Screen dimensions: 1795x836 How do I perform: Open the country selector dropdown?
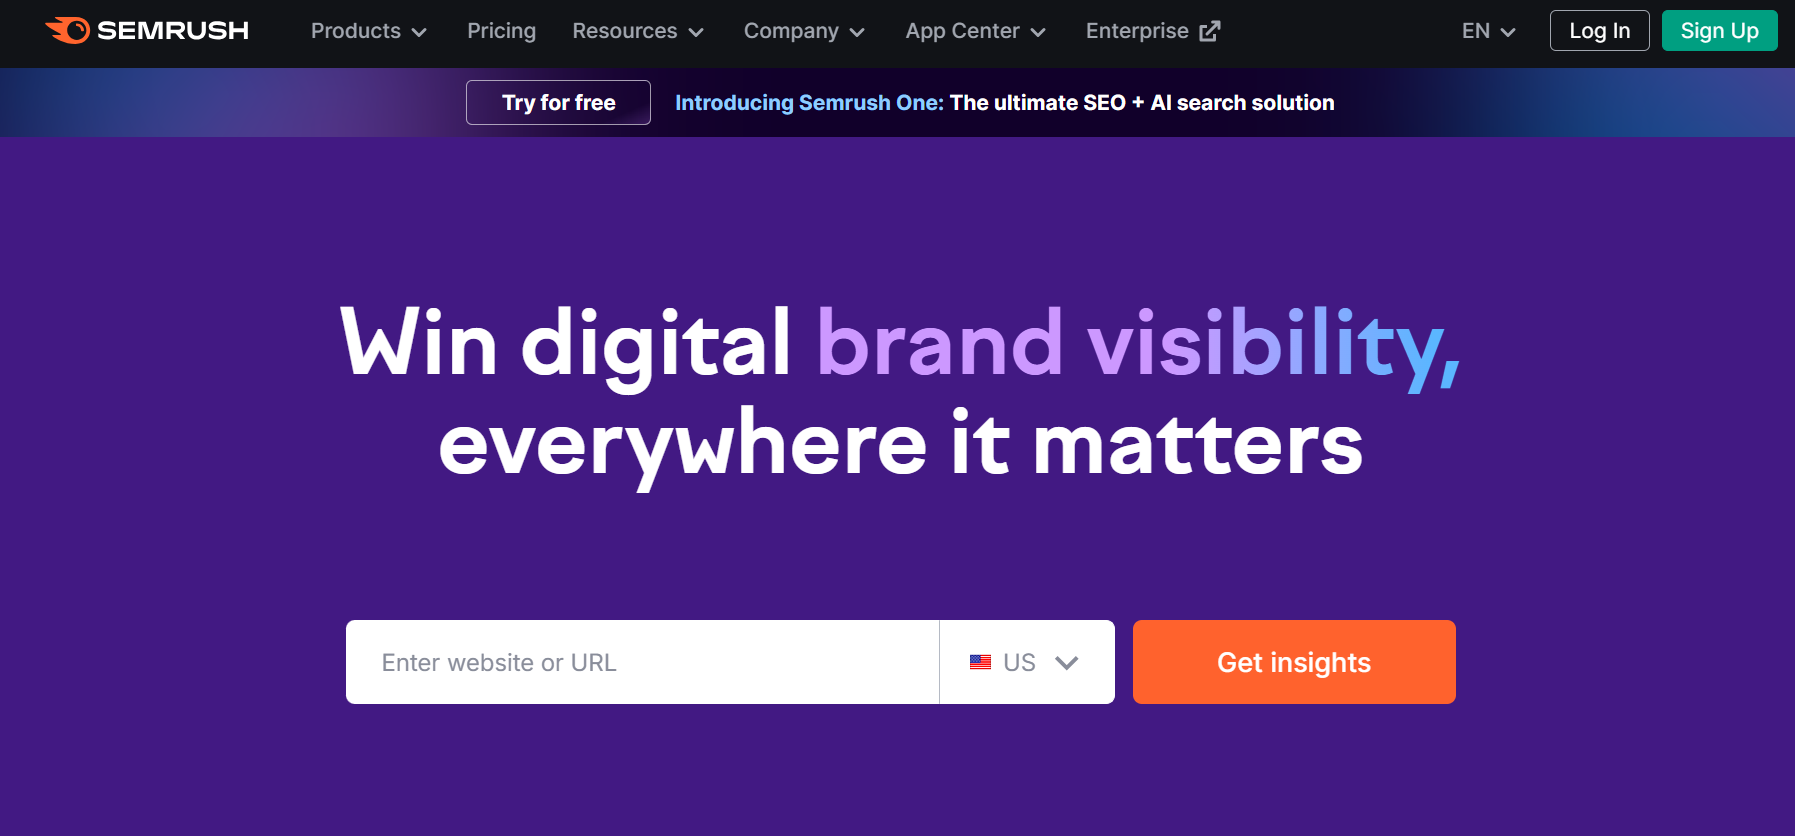(1025, 661)
